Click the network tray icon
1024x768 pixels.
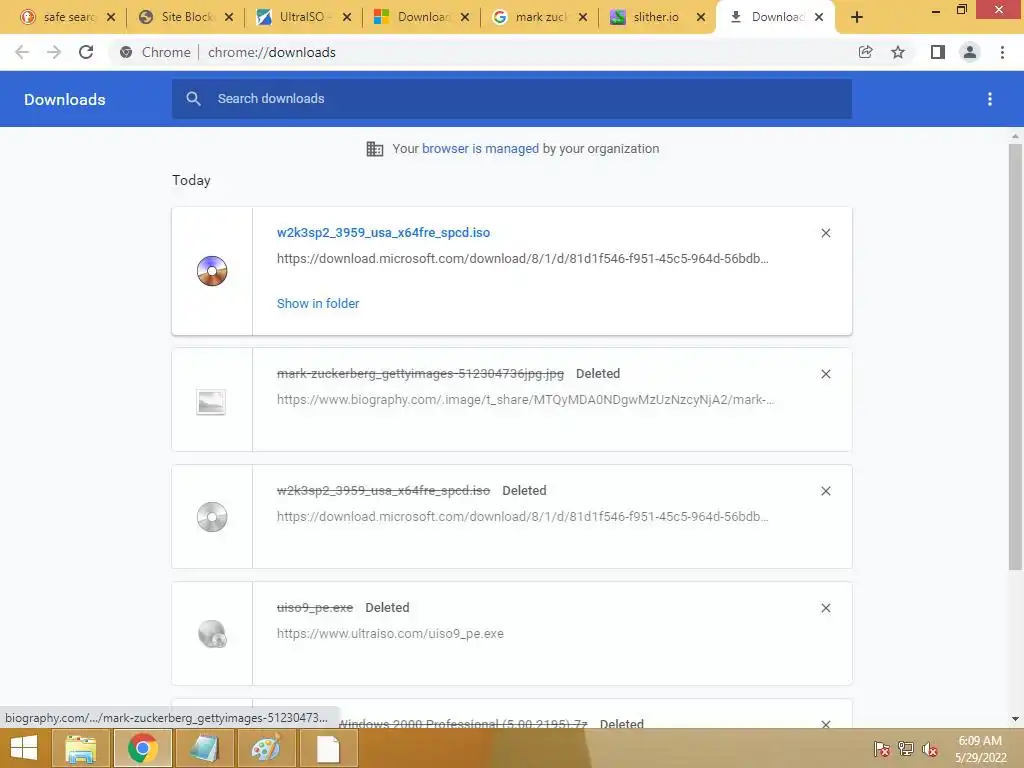(906, 749)
